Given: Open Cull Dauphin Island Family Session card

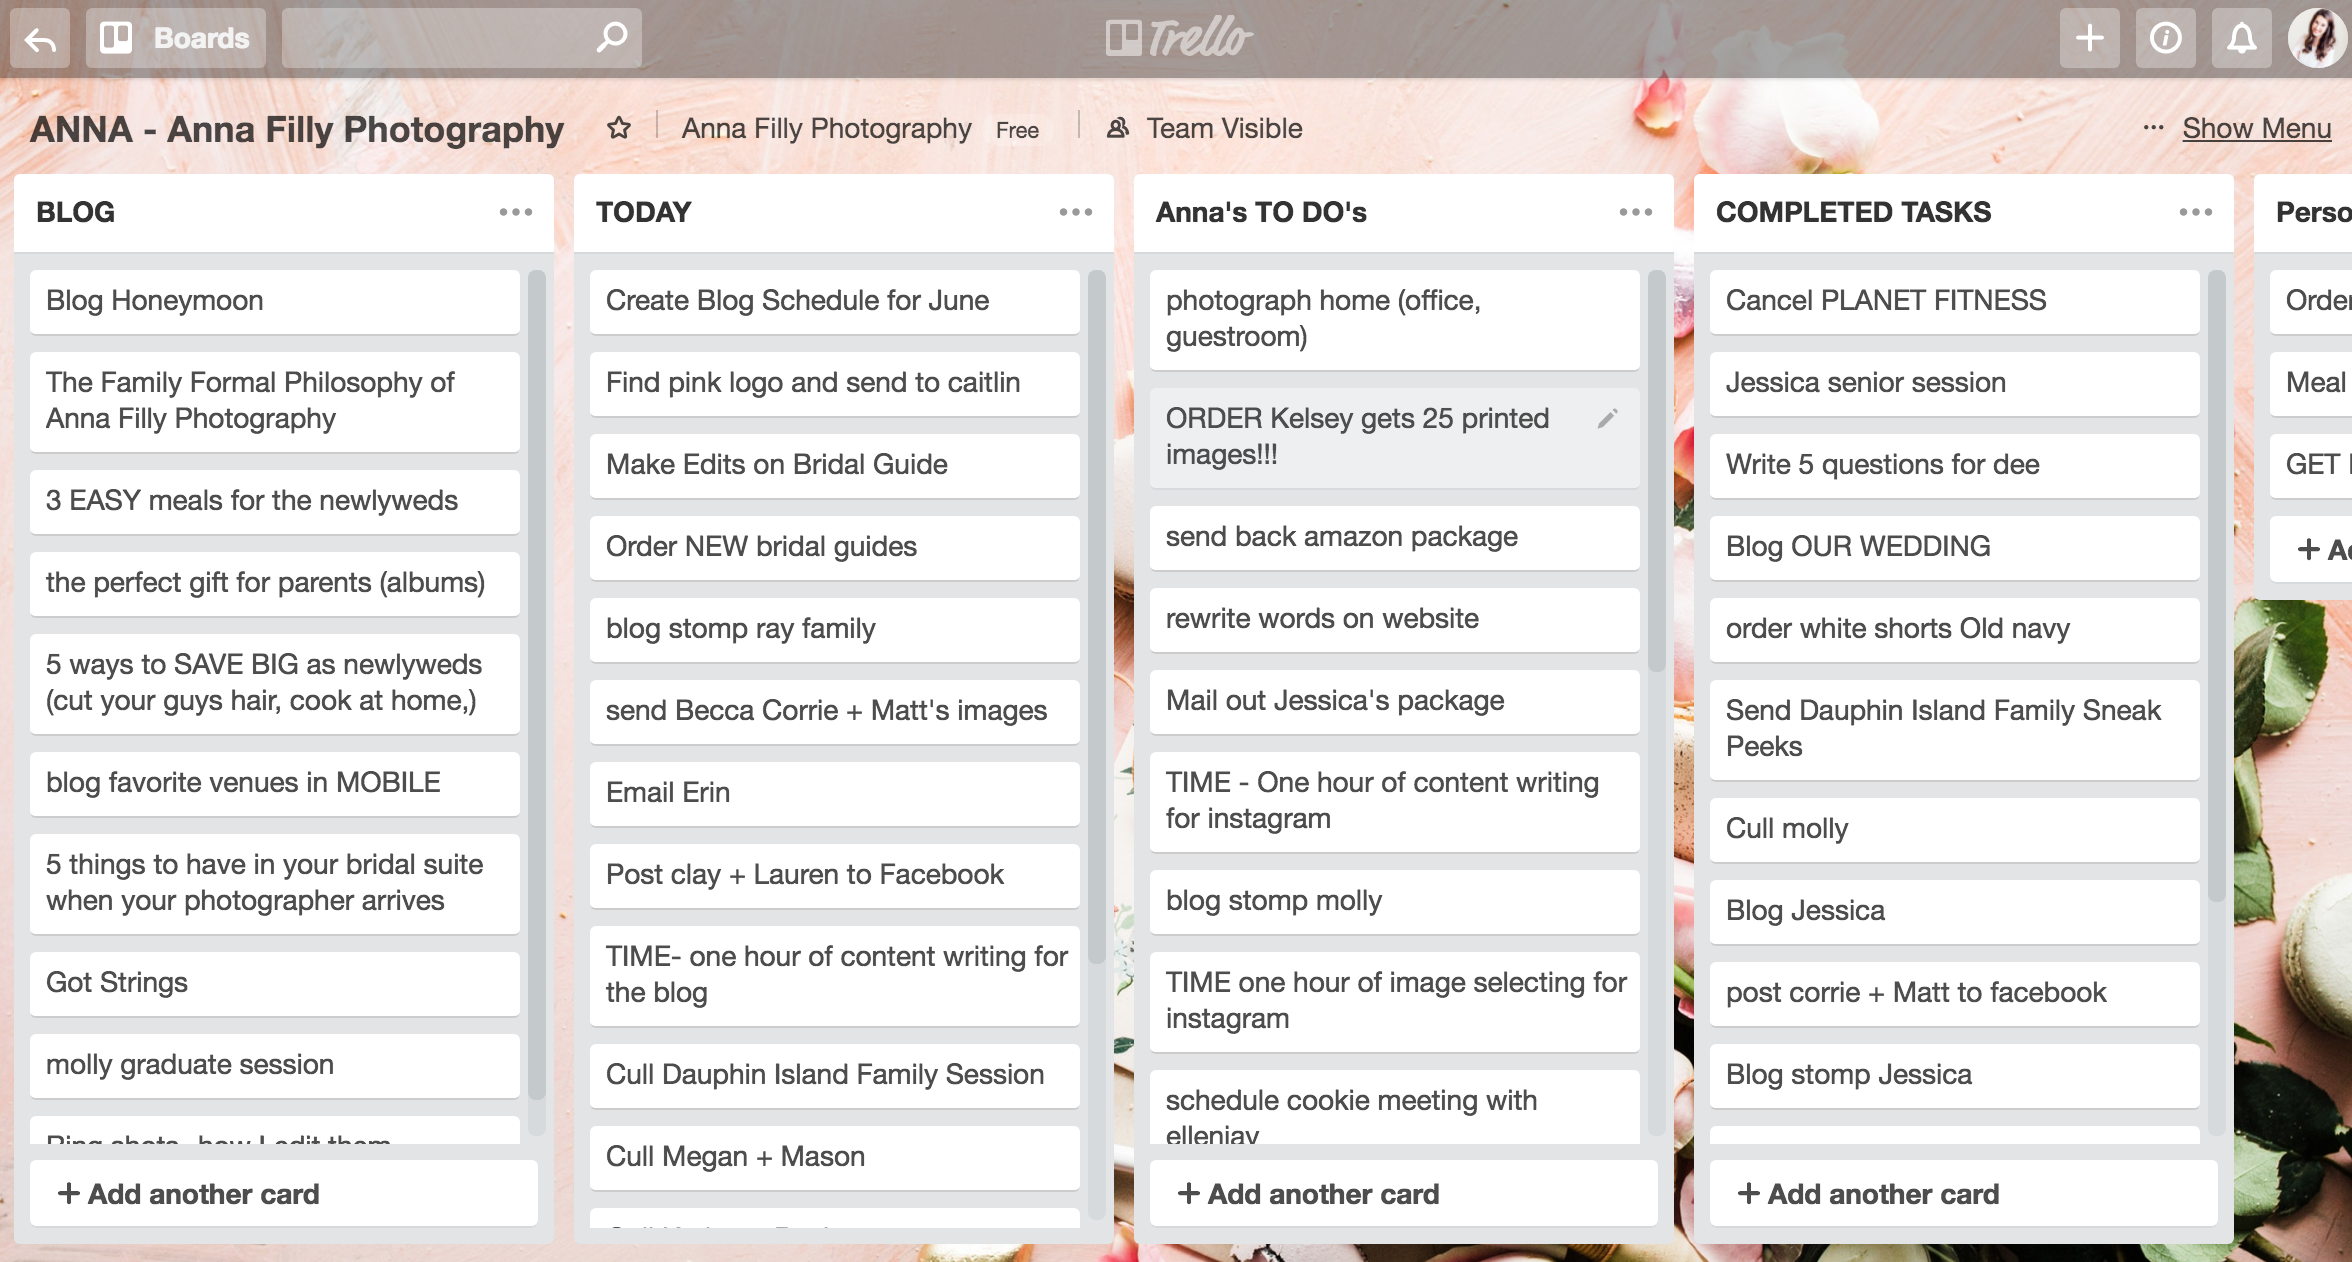Looking at the screenshot, I should point(835,1075).
